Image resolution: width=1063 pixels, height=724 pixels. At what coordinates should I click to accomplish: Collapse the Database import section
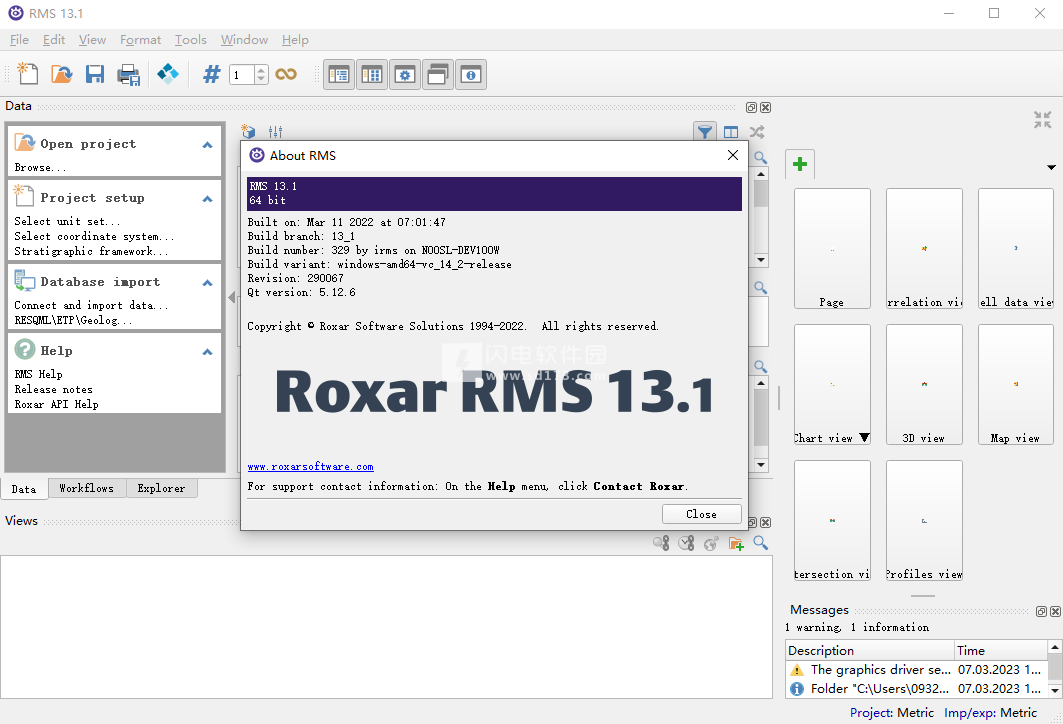tap(207, 283)
